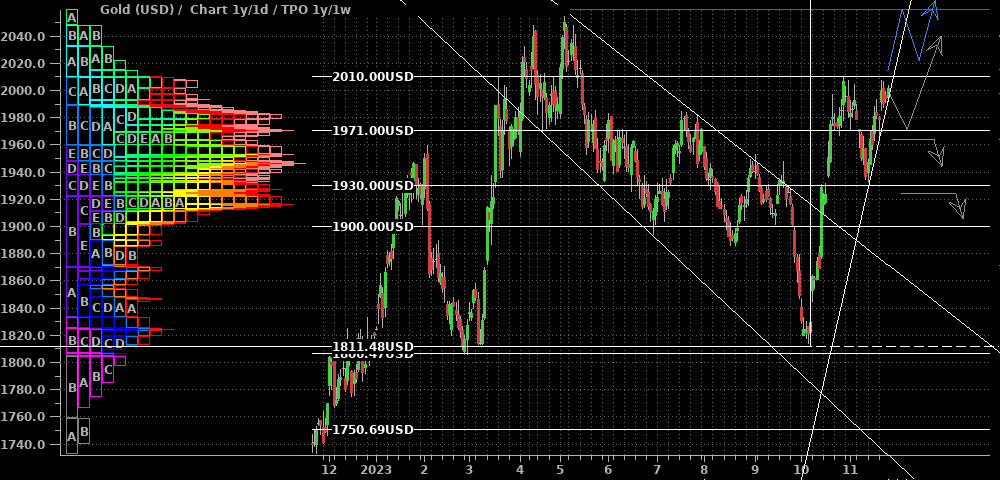Click the 1971.00USD level label
Viewport: 1000px width, 480px height.
coord(372,131)
